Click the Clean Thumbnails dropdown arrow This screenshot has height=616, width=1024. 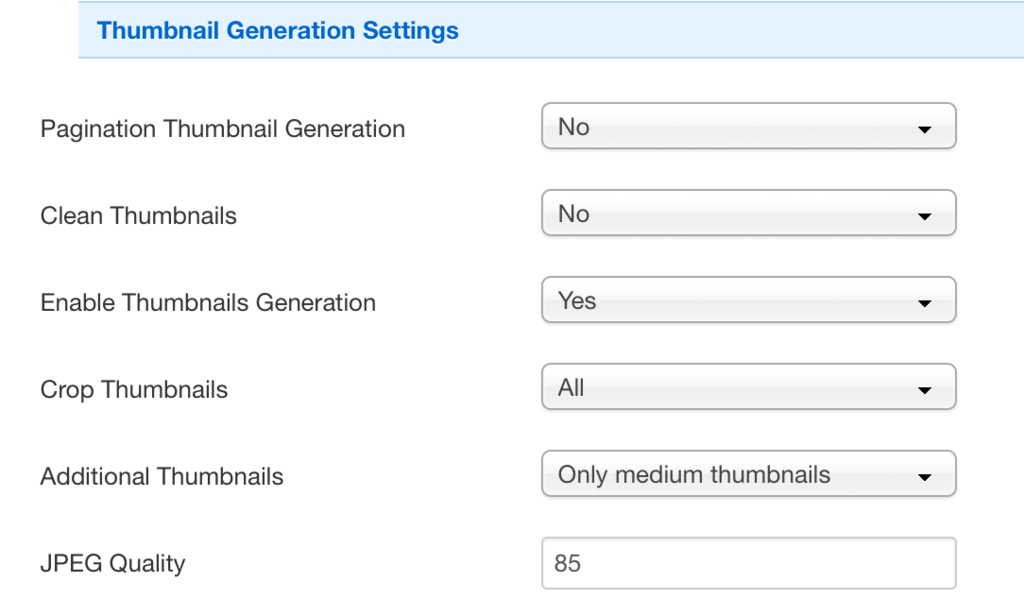pyautogui.click(x=924, y=216)
